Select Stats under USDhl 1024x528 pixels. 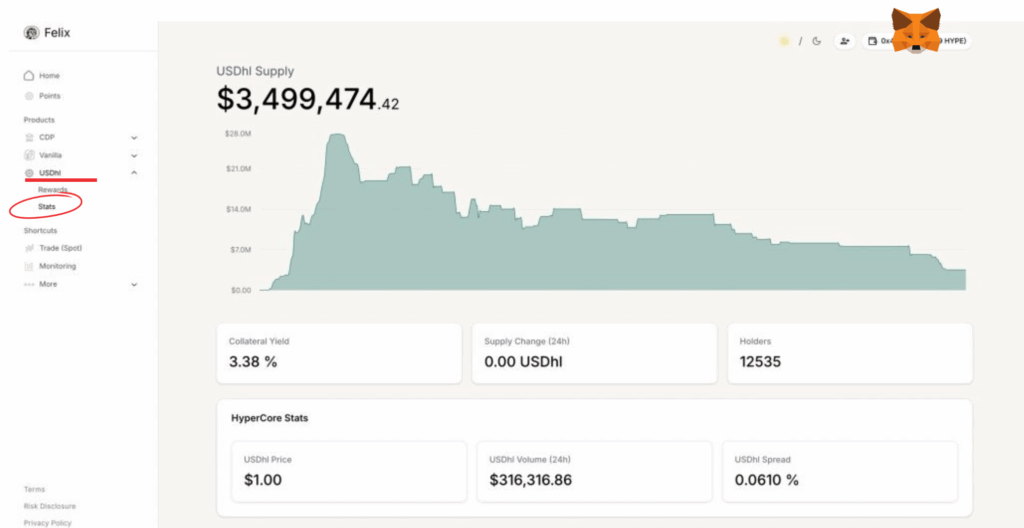pyautogui.click(x=47, y=206)
